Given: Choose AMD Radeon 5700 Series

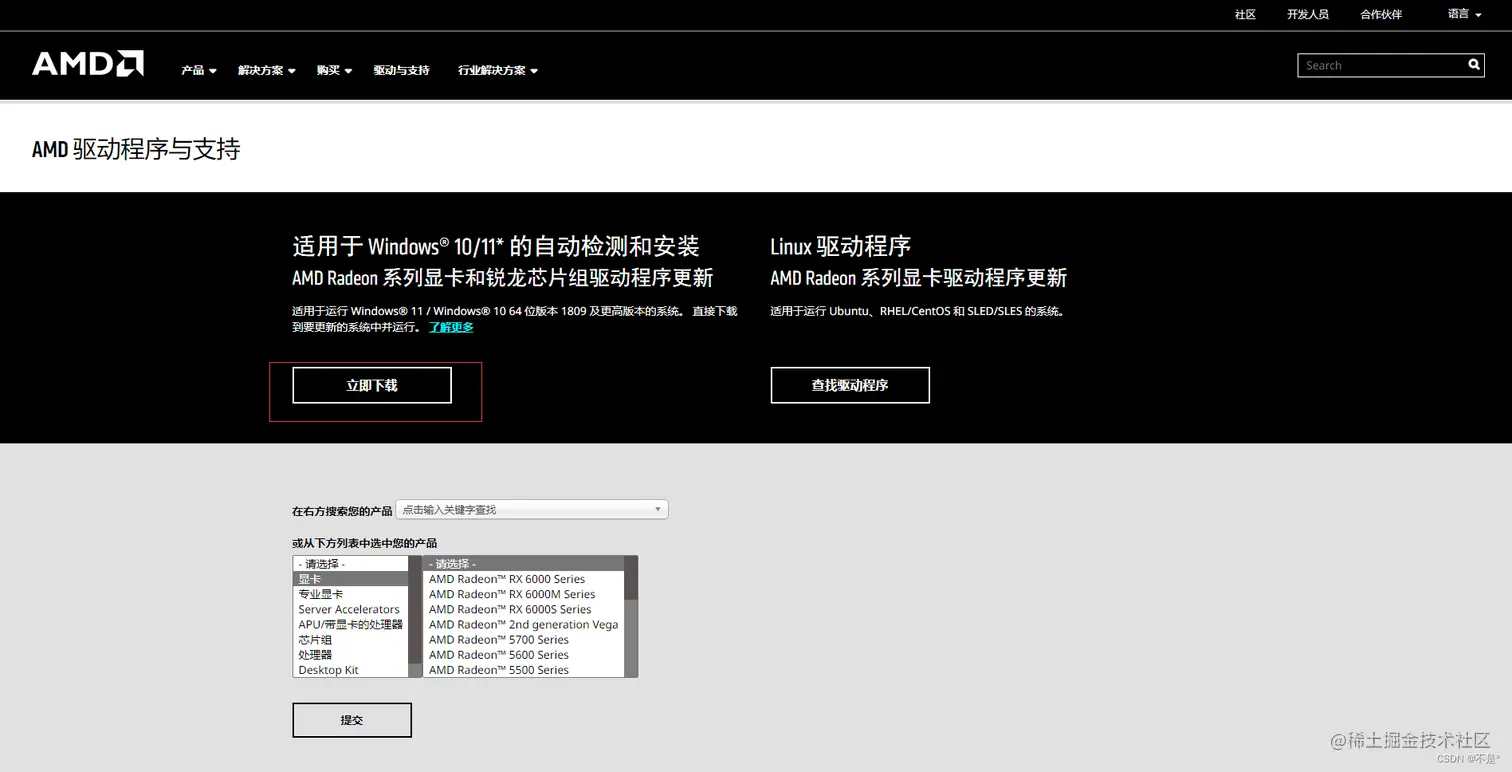Looking at the screenshot, I should [x=523, y=639].
